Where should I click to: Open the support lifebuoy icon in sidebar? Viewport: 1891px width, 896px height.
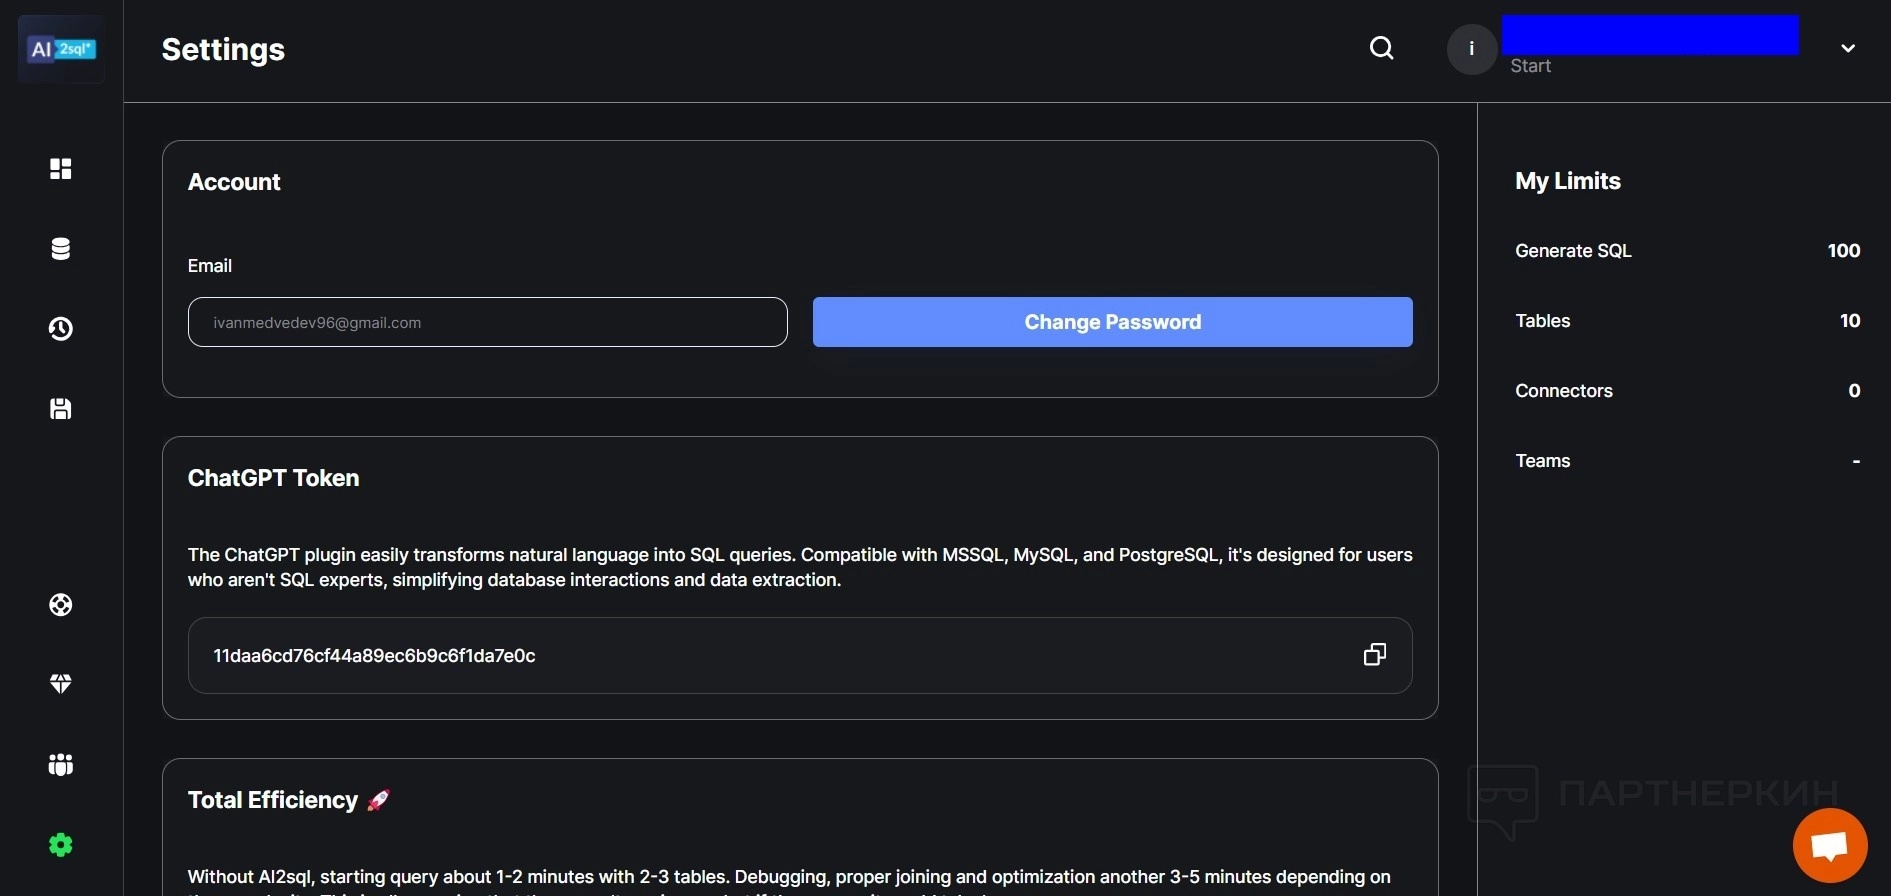click(61, 605)
